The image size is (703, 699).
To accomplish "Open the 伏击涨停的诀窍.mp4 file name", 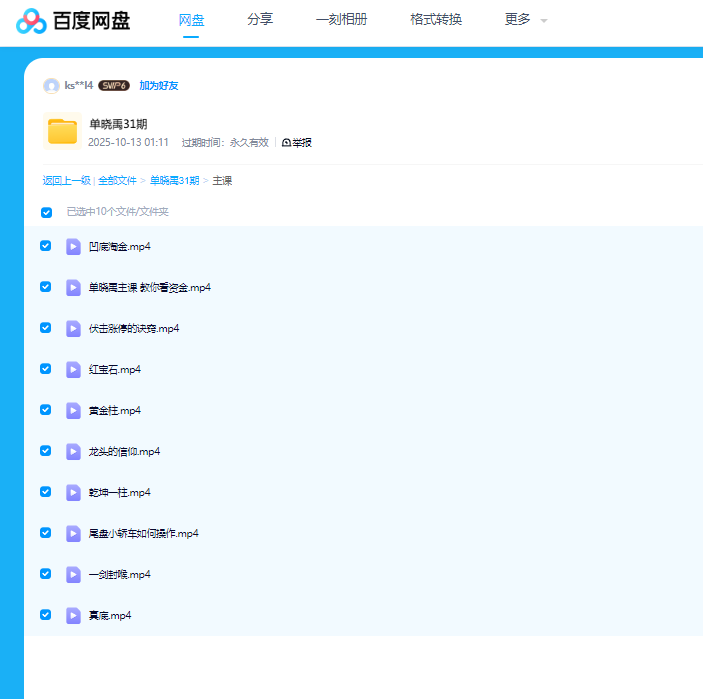I will pyautogui.click(x=134, y=328).
